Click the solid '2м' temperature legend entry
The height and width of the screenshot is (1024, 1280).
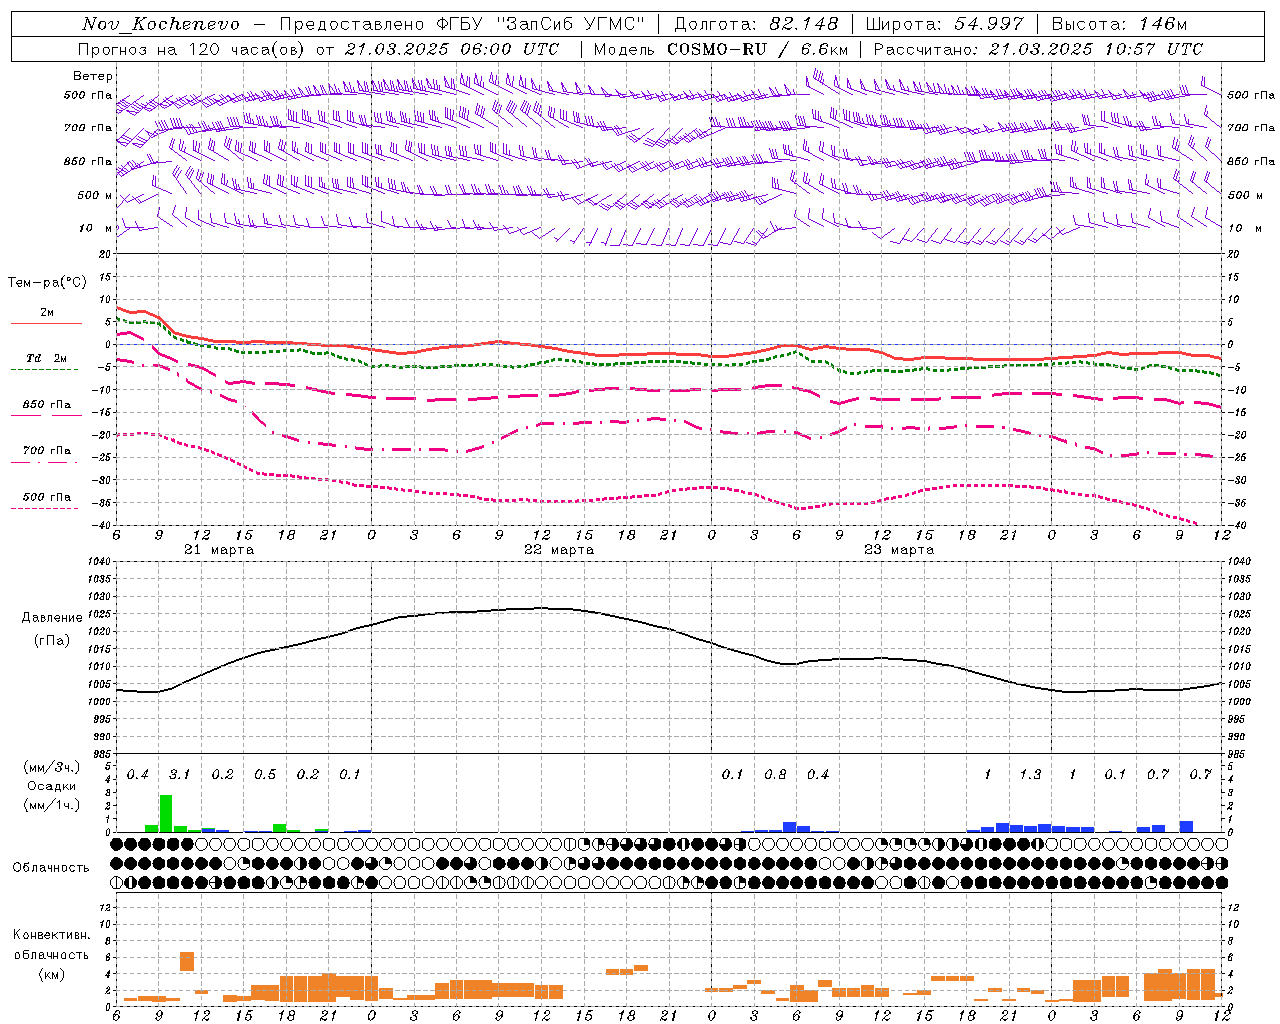pos(47,313)
